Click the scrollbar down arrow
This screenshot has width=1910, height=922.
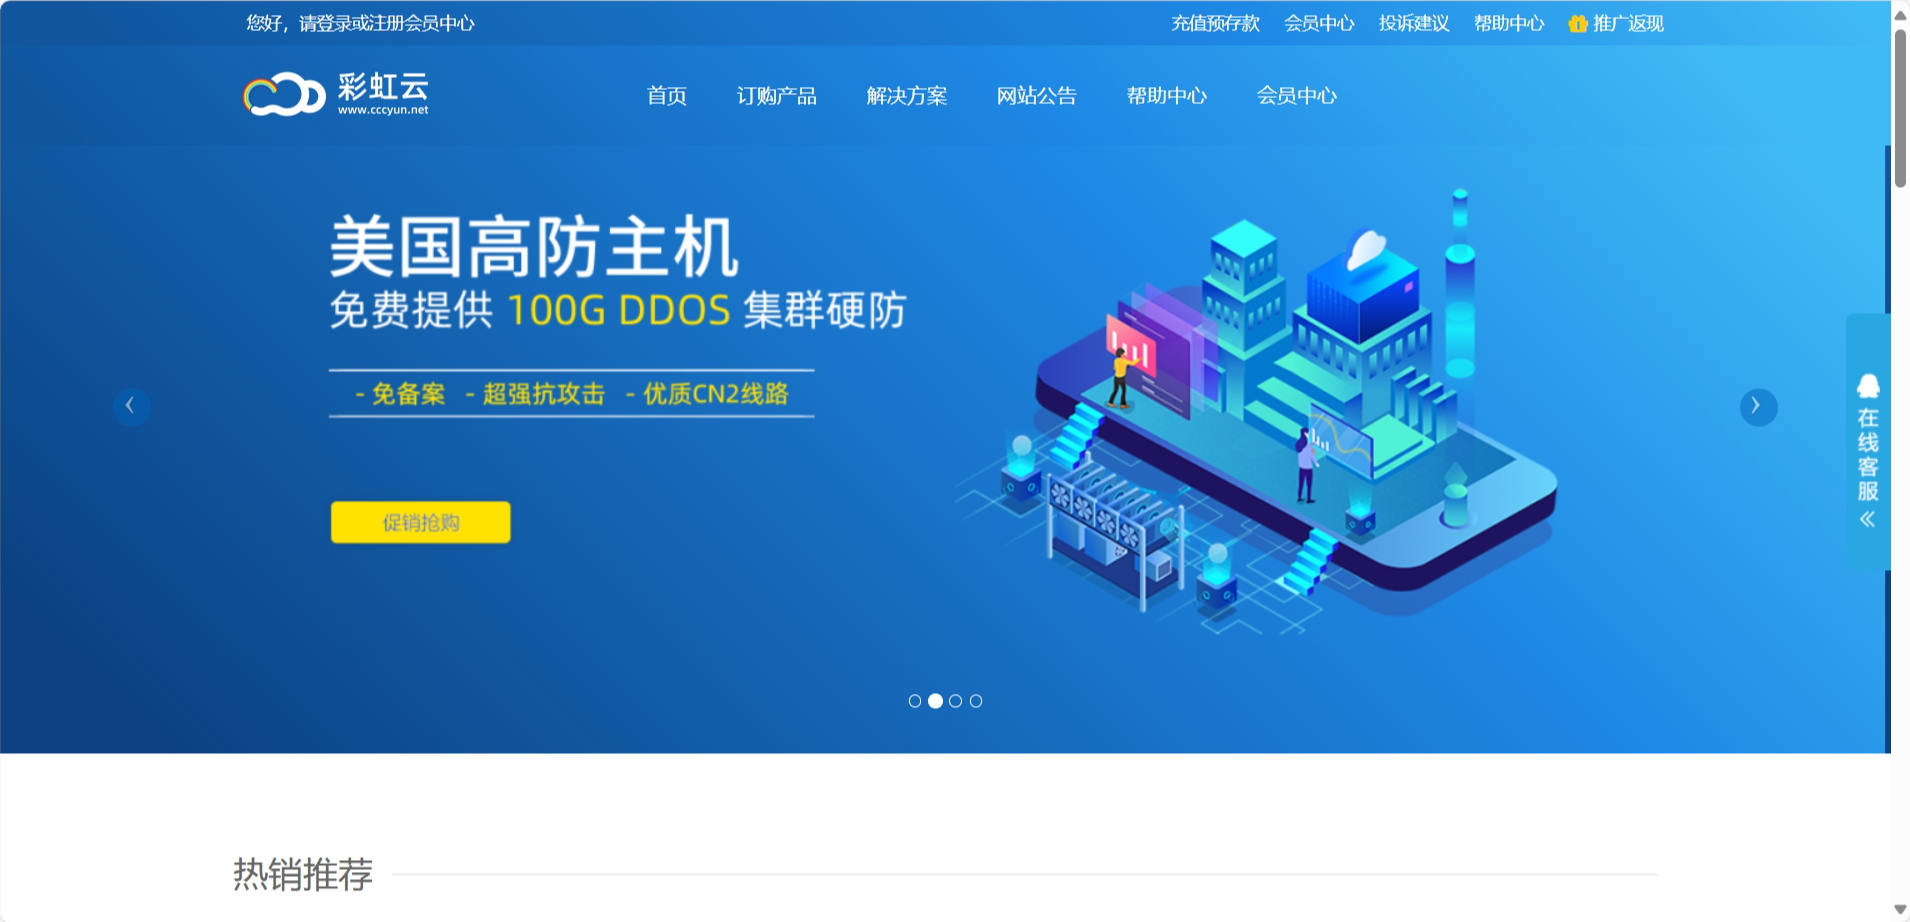tap(1900, 910)
